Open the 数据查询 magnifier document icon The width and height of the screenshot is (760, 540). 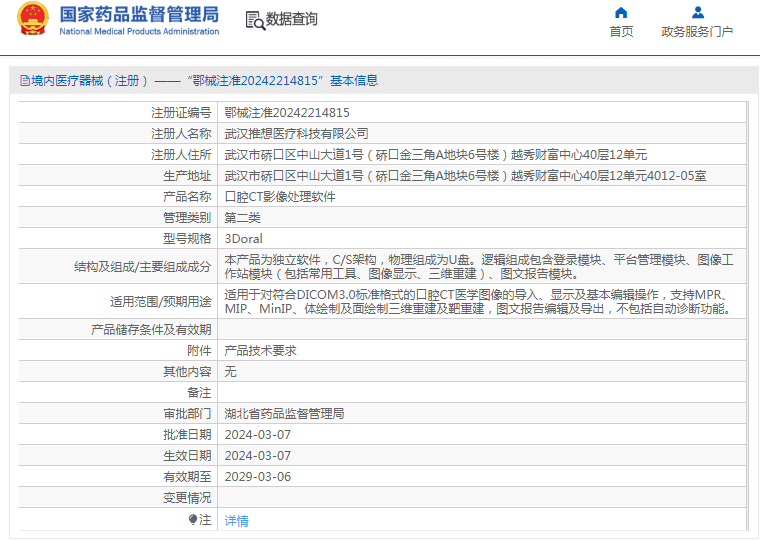point(255,20)
